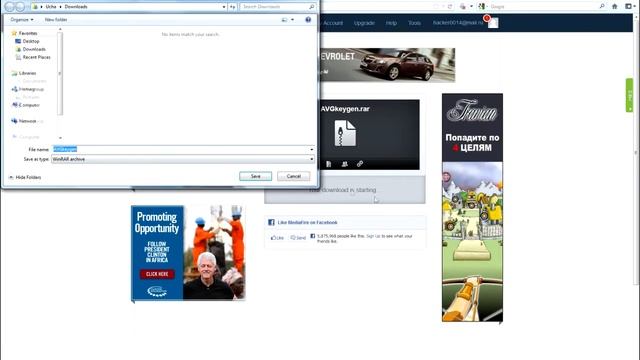Open Help in the MediaFire menu
Screen dimensions: 640x360
391,23
